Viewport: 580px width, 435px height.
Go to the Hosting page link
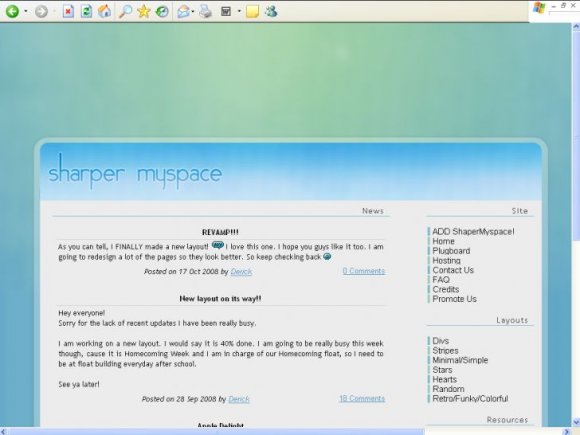pyautogui.click(x=446, y=260)
